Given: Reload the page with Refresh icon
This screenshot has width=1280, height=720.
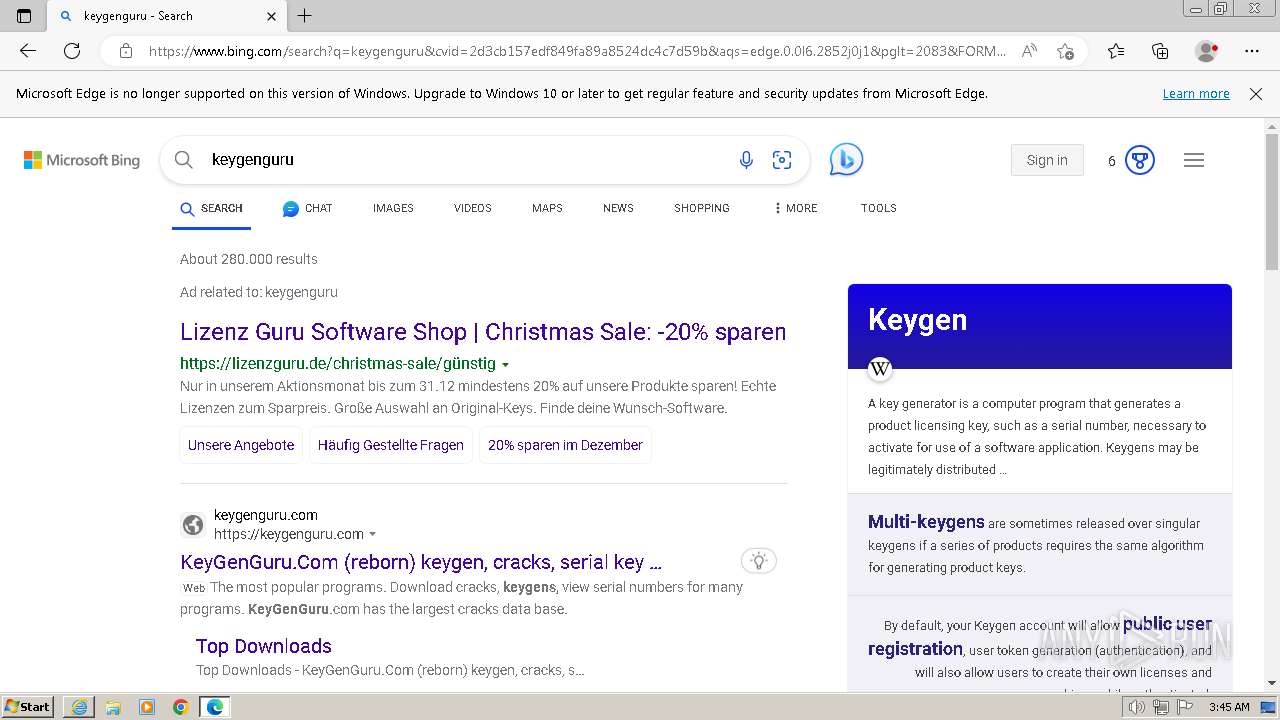Looking at the screenshot, I should point(72,51).
